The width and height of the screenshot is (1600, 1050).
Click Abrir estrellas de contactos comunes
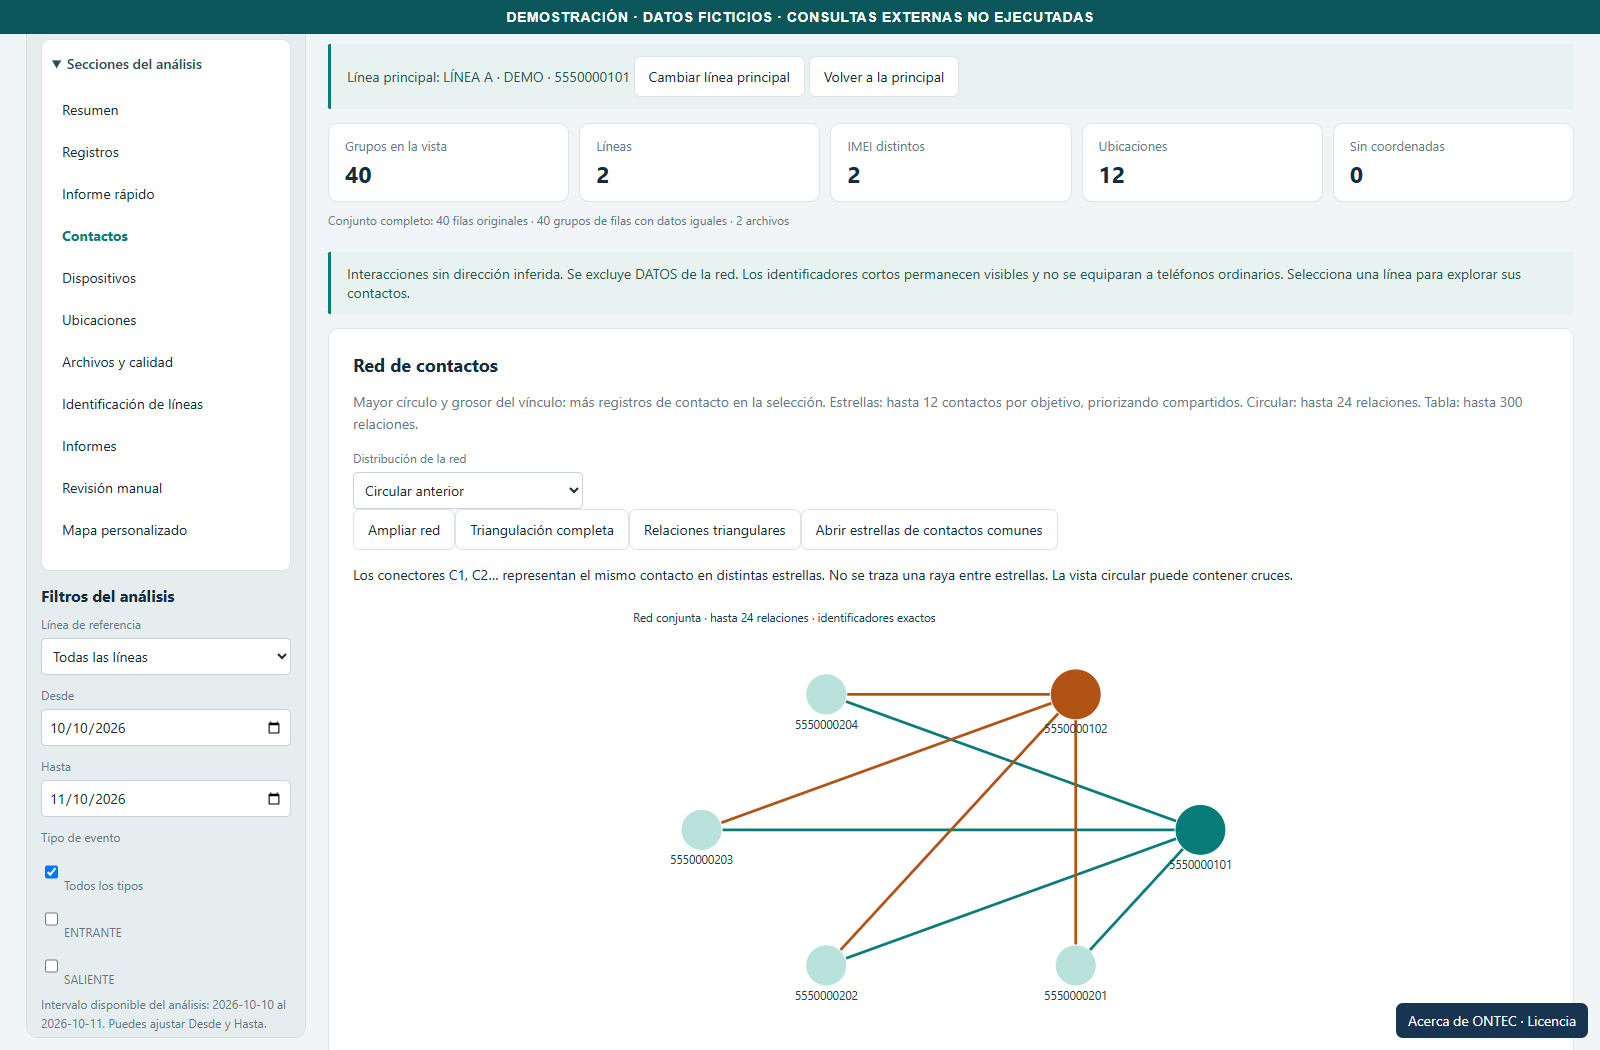[x=929, y=530]
